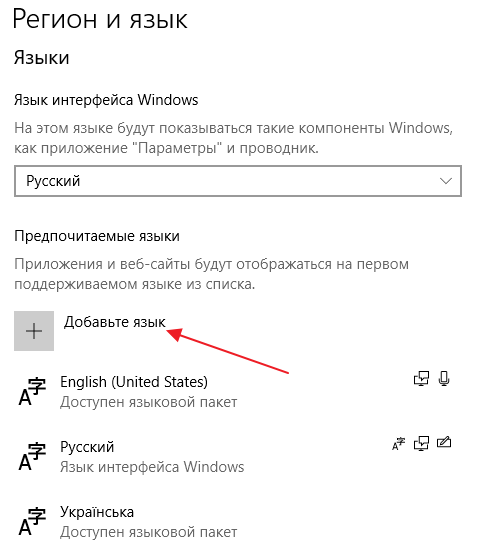The image size is (482, 560).
Task: Click the microphone speech icon in the English row
Action: (444, 379)
